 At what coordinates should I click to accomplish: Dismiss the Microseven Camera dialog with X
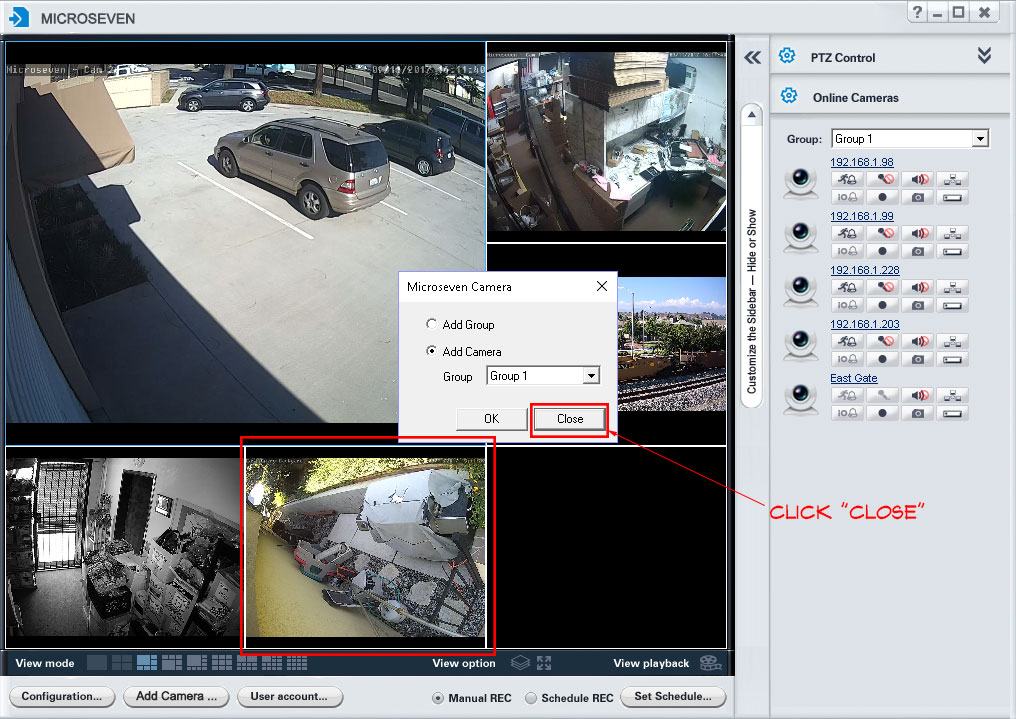[602, 286]
